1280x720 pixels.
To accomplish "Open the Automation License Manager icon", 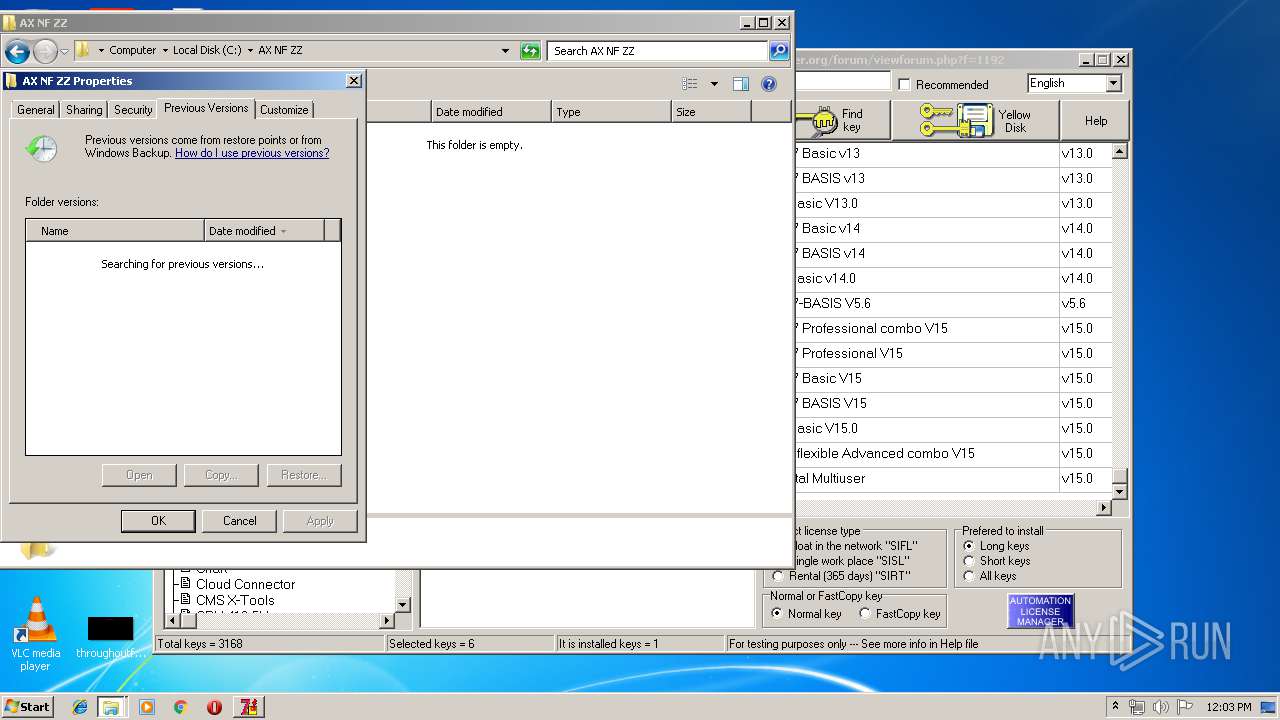I will tap(1040, 611).
